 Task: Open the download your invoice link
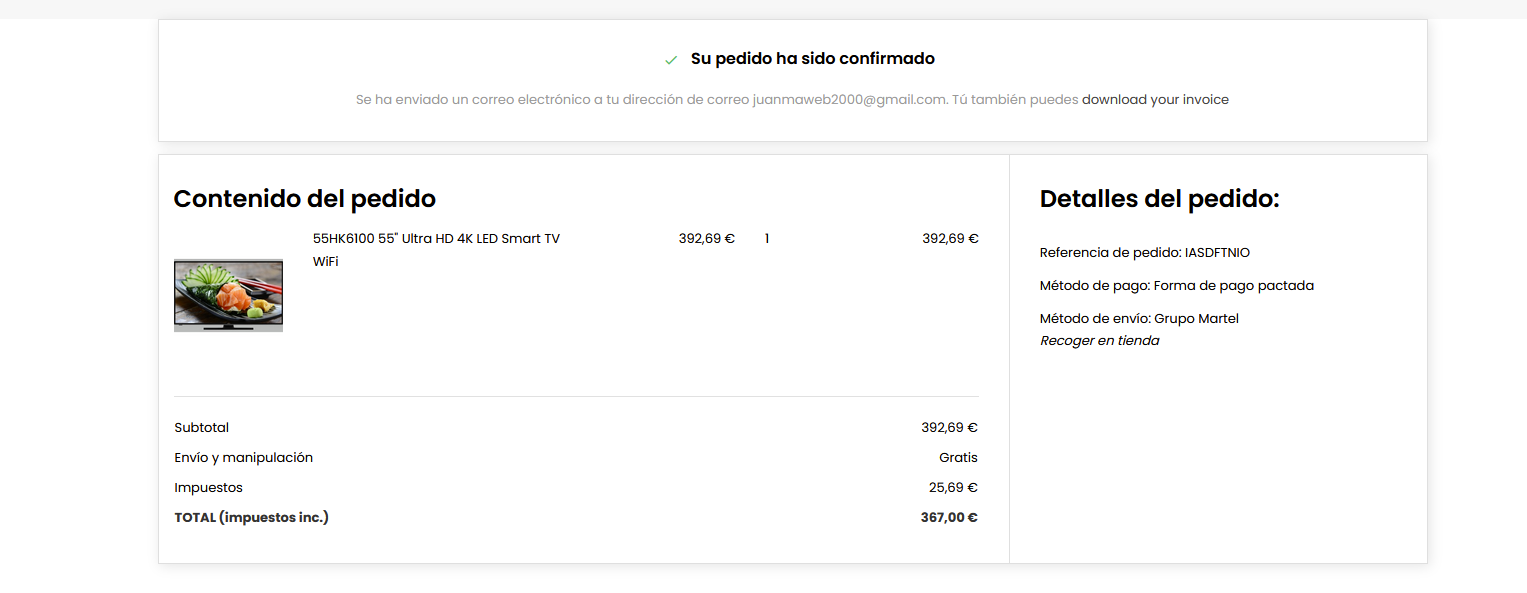coord(1155,100)
